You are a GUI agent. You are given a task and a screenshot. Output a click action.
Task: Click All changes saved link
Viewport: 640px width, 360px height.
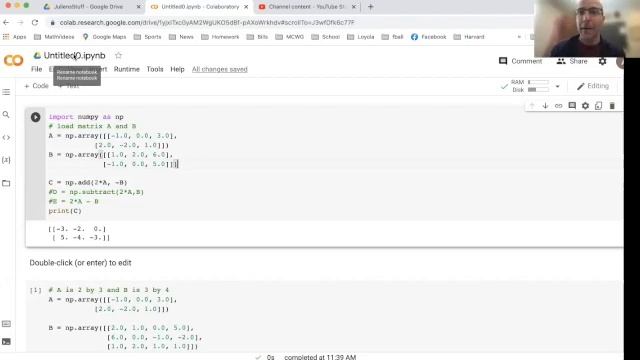pyautogui.click(x=220, y=69)
